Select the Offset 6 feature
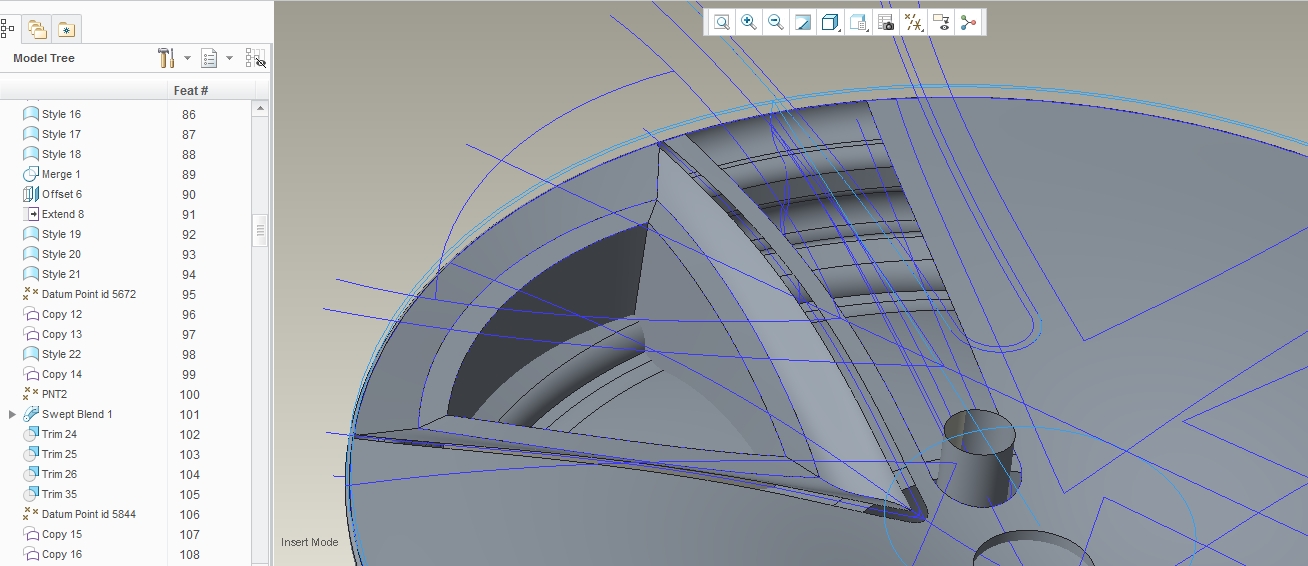1308x566 pixels. point(62,194)
